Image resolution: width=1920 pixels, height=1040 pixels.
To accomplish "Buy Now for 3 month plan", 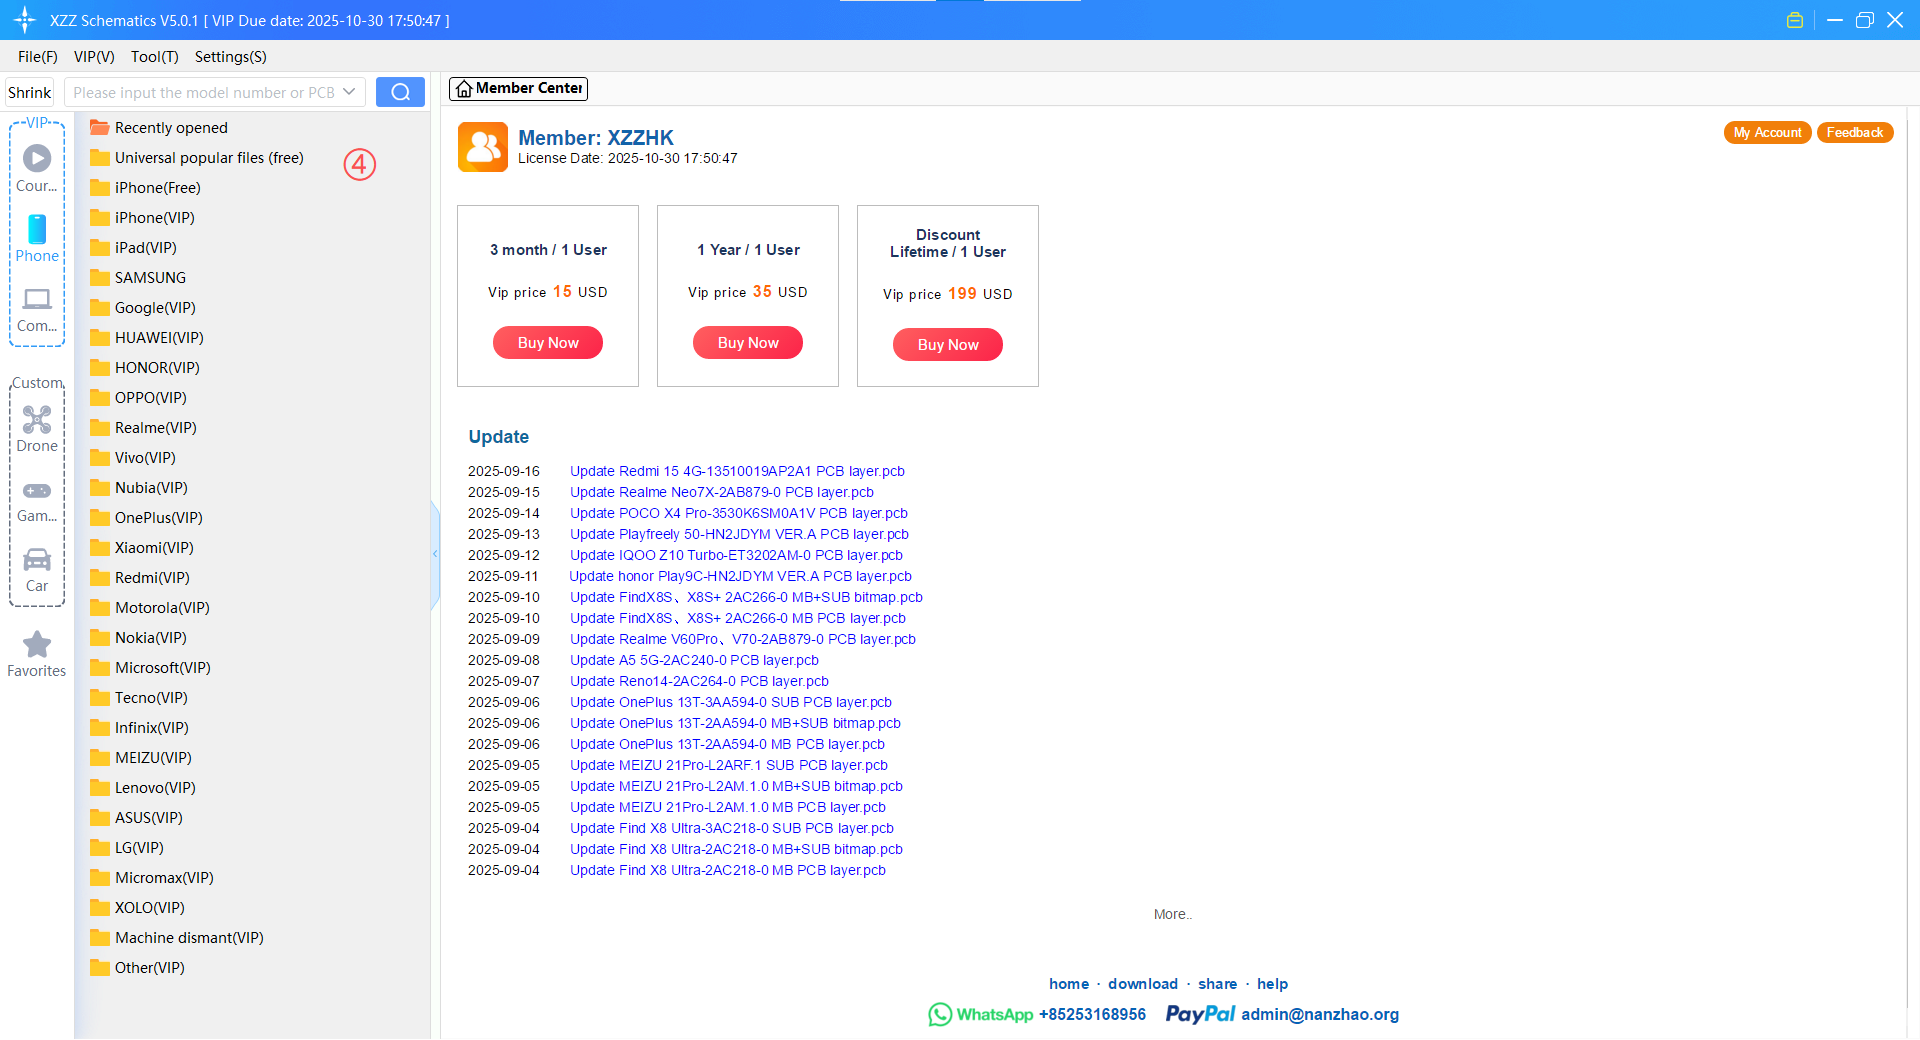I will click(548, 343).
